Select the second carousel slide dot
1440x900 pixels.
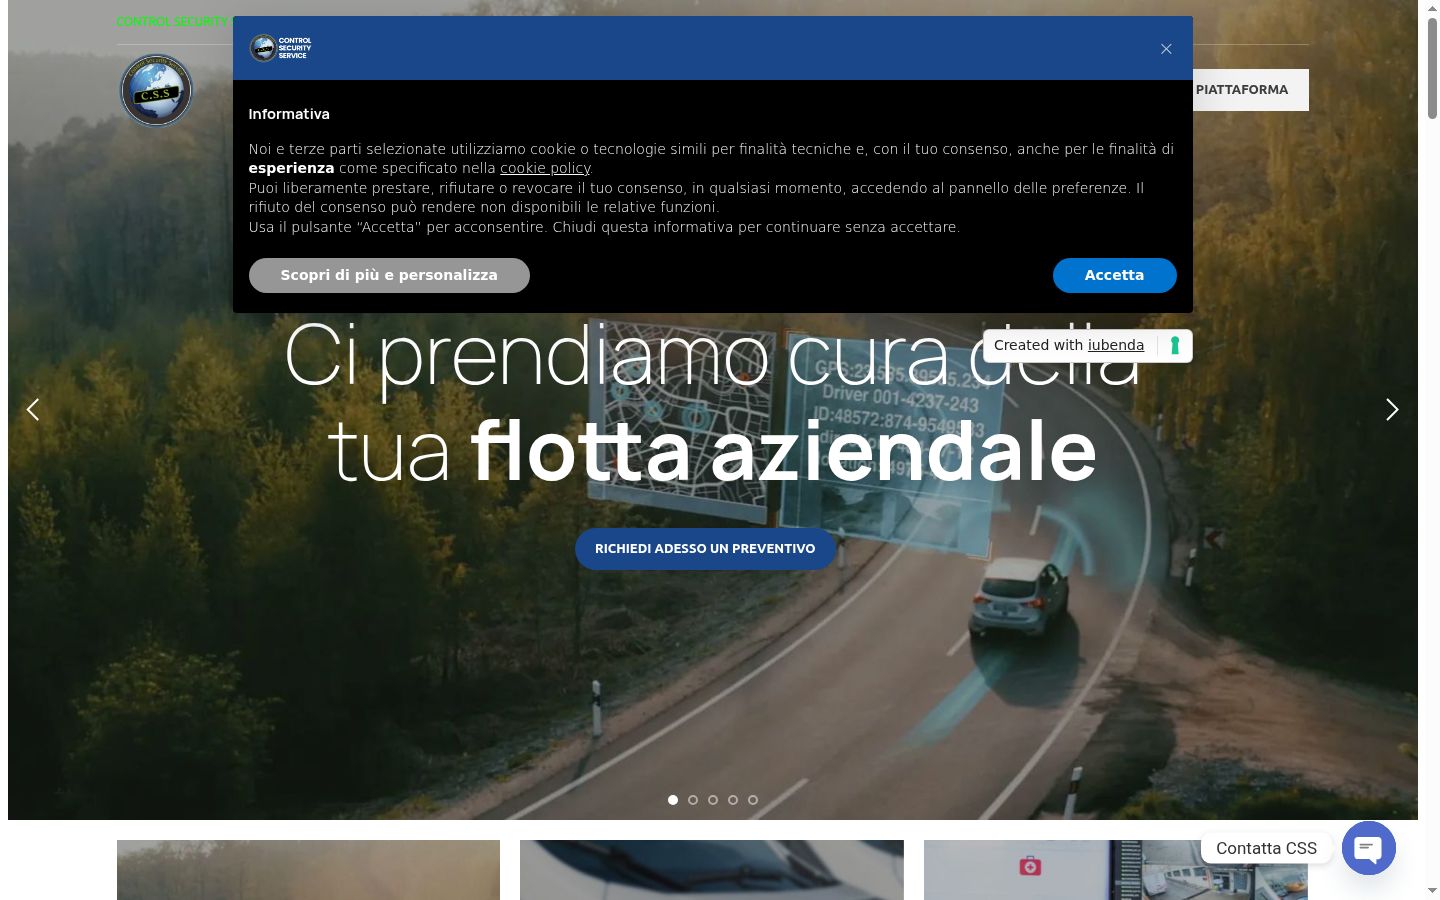click(x=693, y=800)
